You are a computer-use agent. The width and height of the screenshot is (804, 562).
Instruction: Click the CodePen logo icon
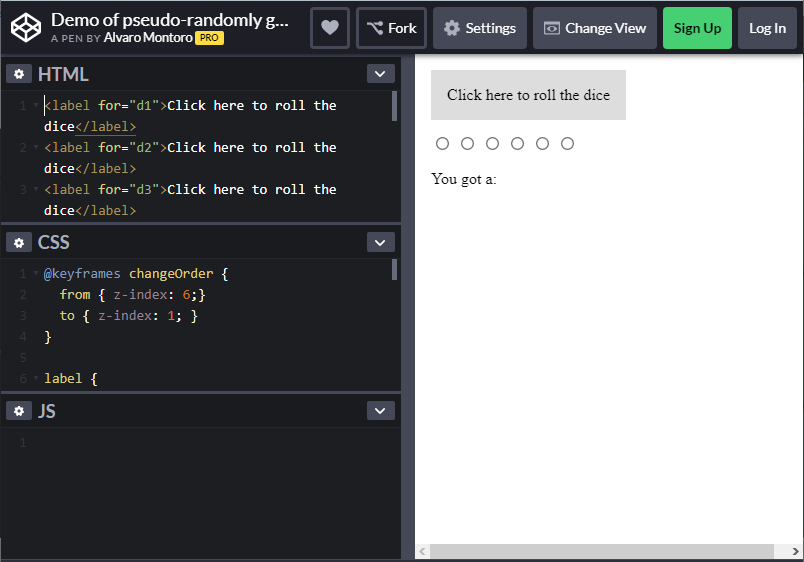coord(26,28)
